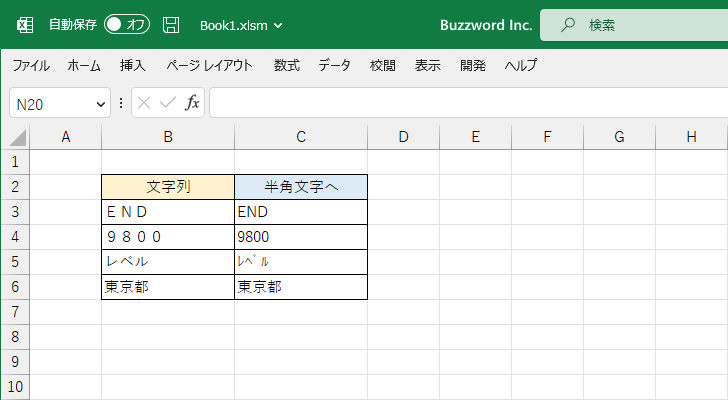728x400 pixels.
Task: Select row 4 header
Action: (x=15, y=237)
